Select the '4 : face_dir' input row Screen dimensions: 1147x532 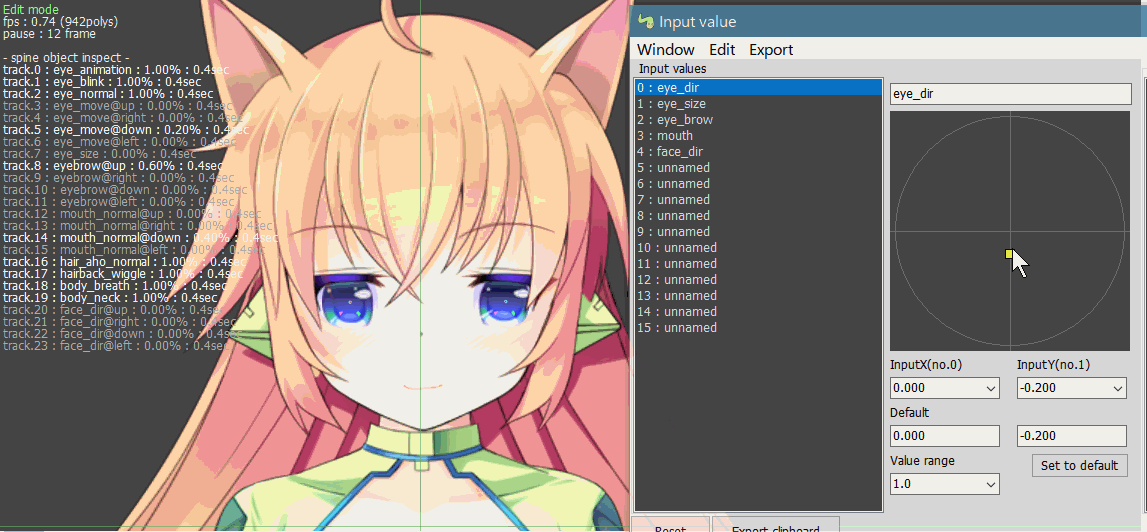point(759,152)
